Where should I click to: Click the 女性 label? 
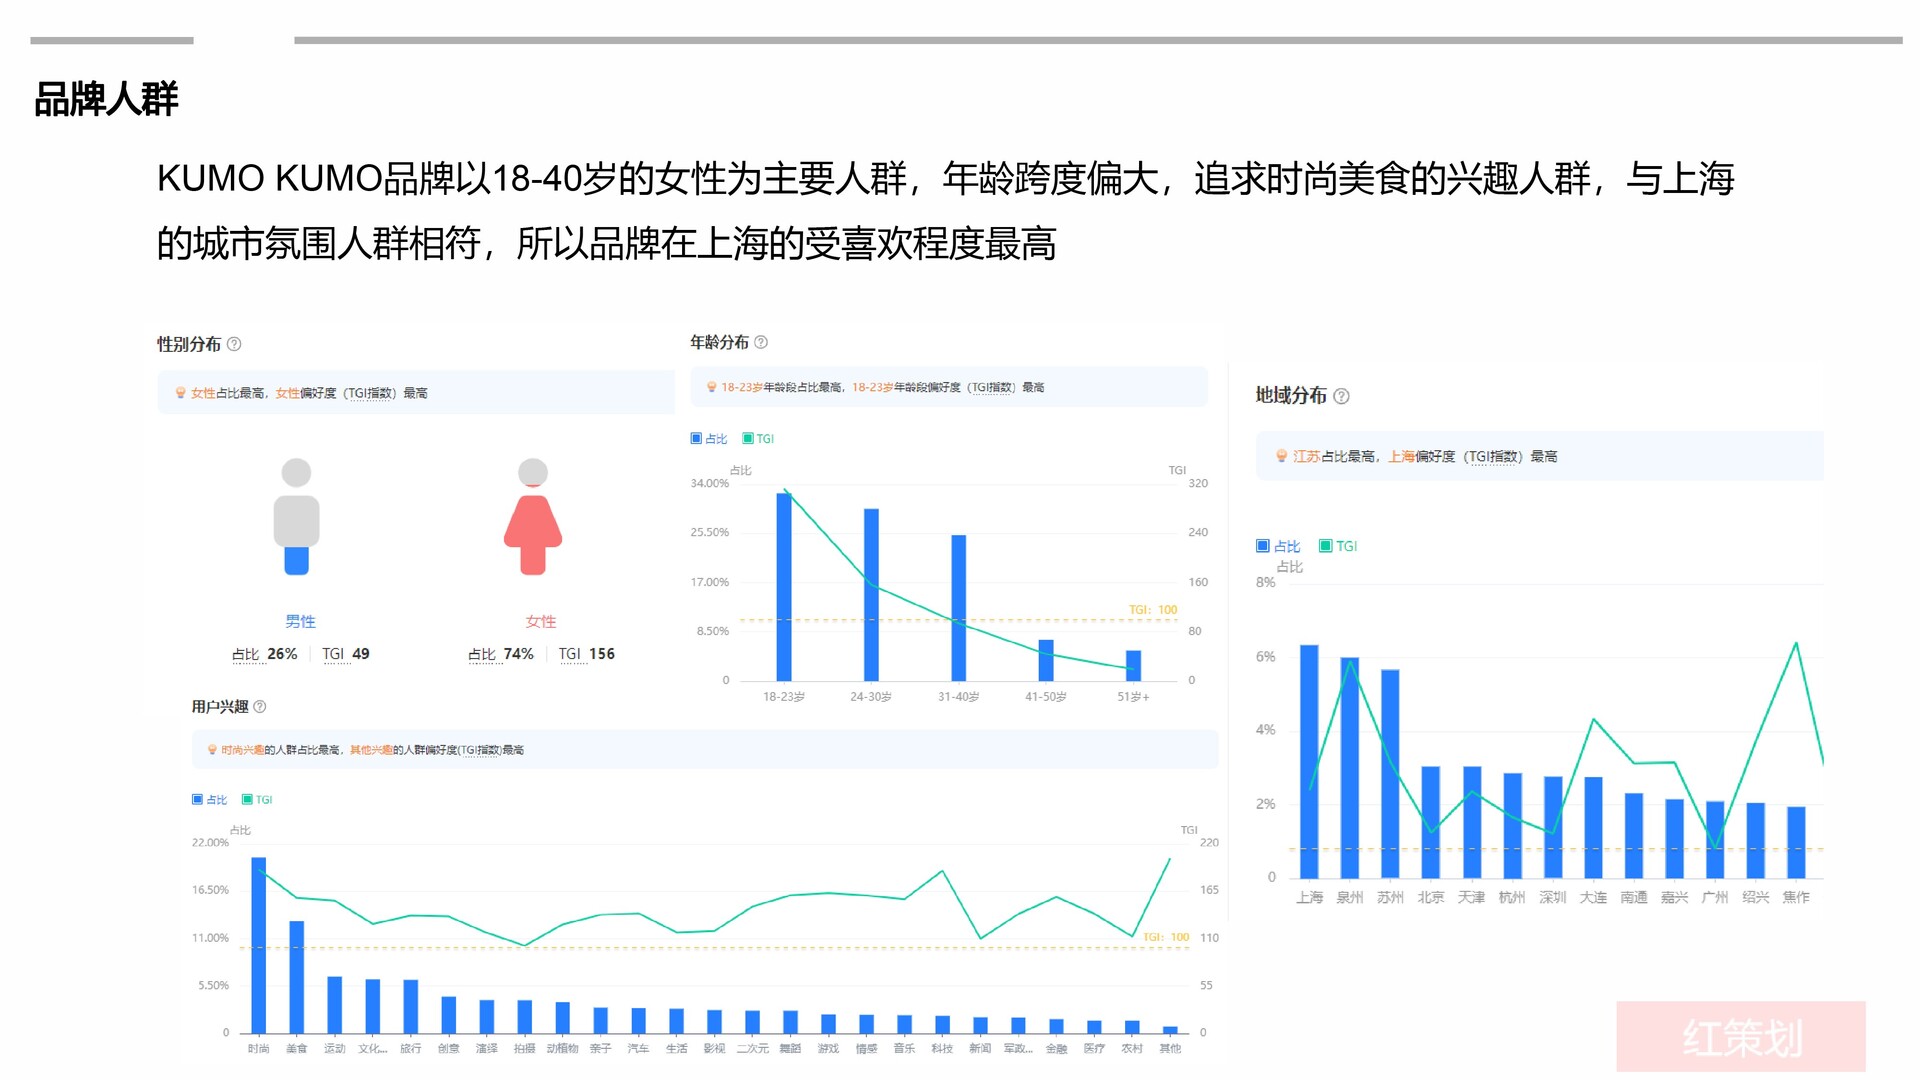click(541, 621)
